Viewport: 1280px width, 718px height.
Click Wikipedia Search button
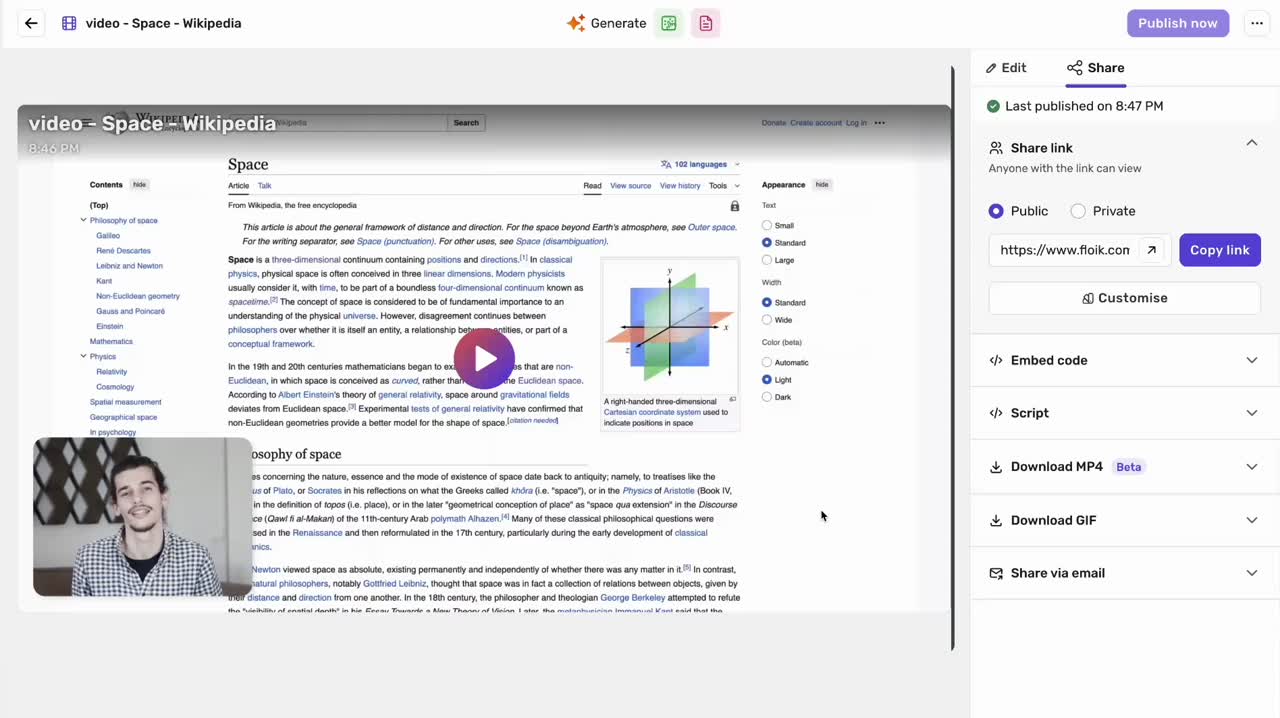pyautogui.click(x=466, y=123)
